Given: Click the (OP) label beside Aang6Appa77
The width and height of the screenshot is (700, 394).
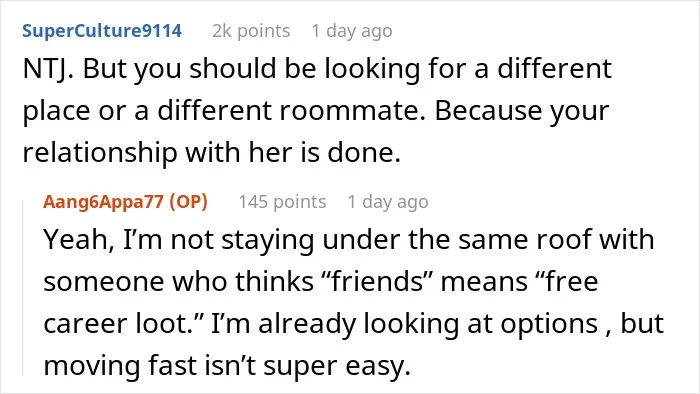Looking at the screenshot, I should (188, 202).
